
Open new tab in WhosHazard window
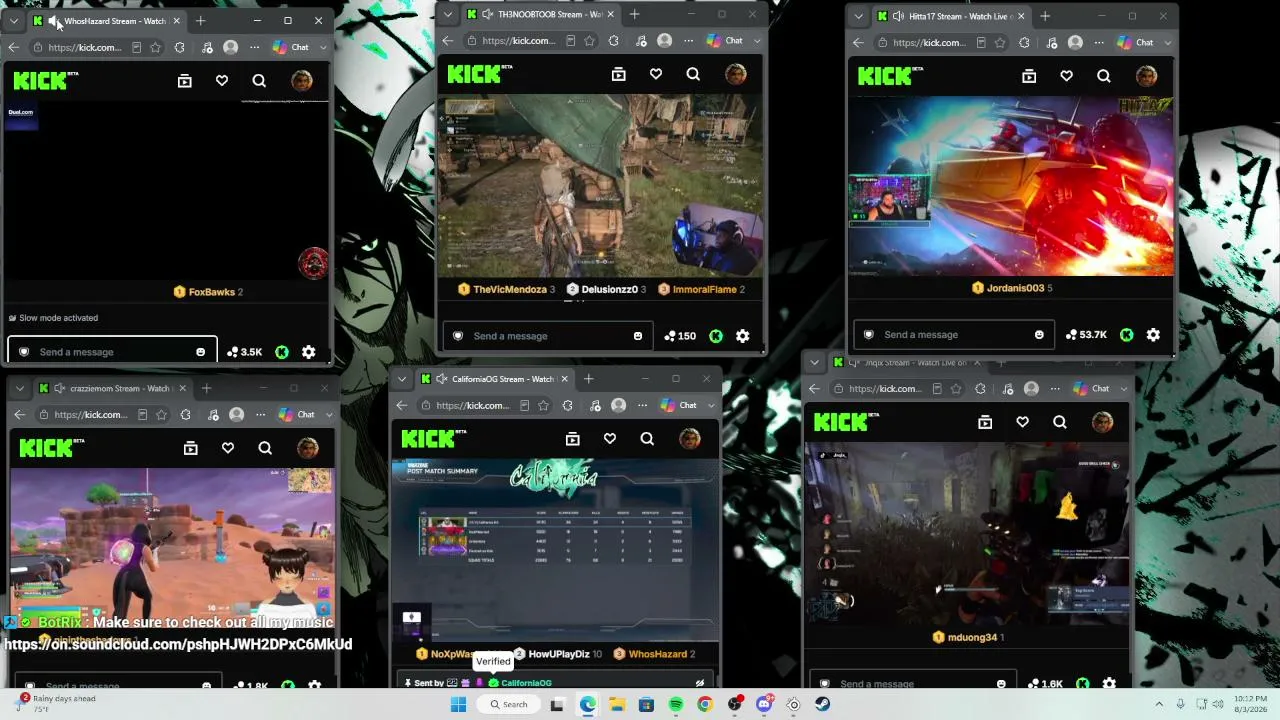click(x=201, y=21)
